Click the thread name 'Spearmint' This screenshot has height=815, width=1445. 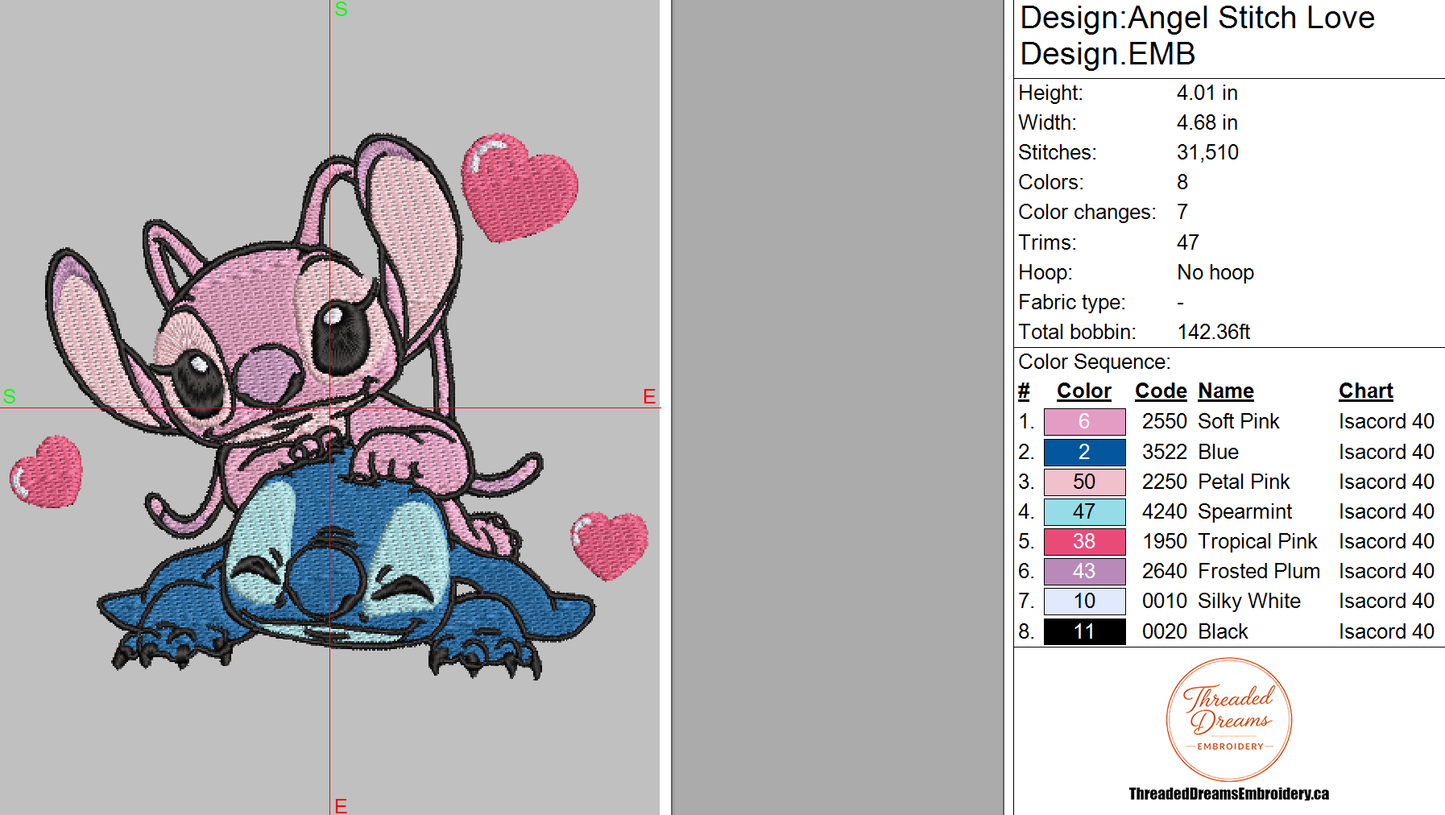click(1245, 512)
